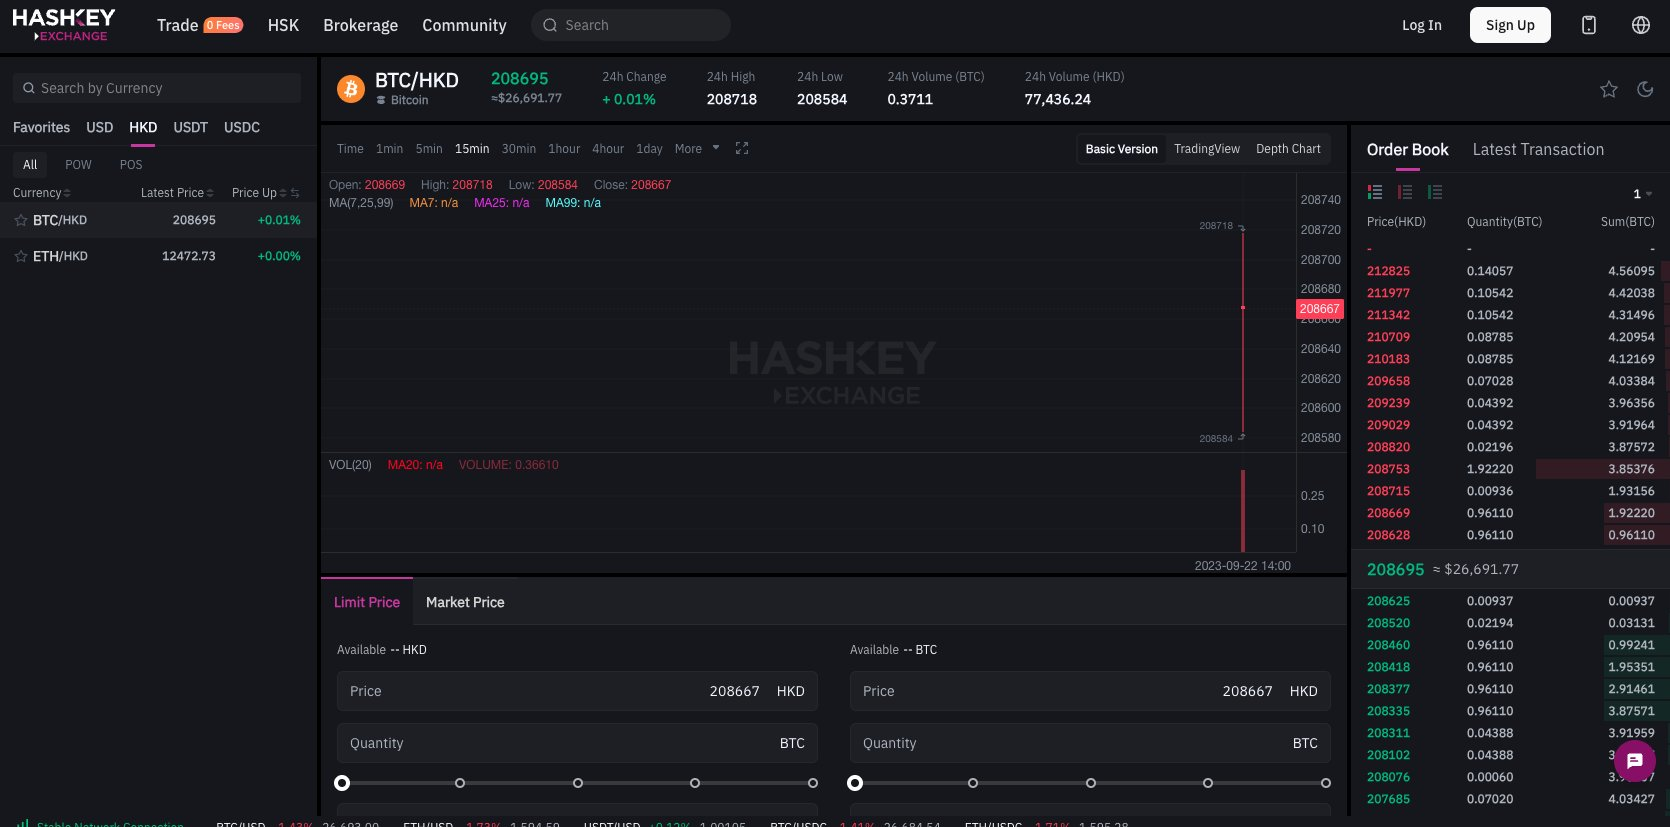Select the 1hour chart interval
This screenshot has height=827, width=1670.
564,149
